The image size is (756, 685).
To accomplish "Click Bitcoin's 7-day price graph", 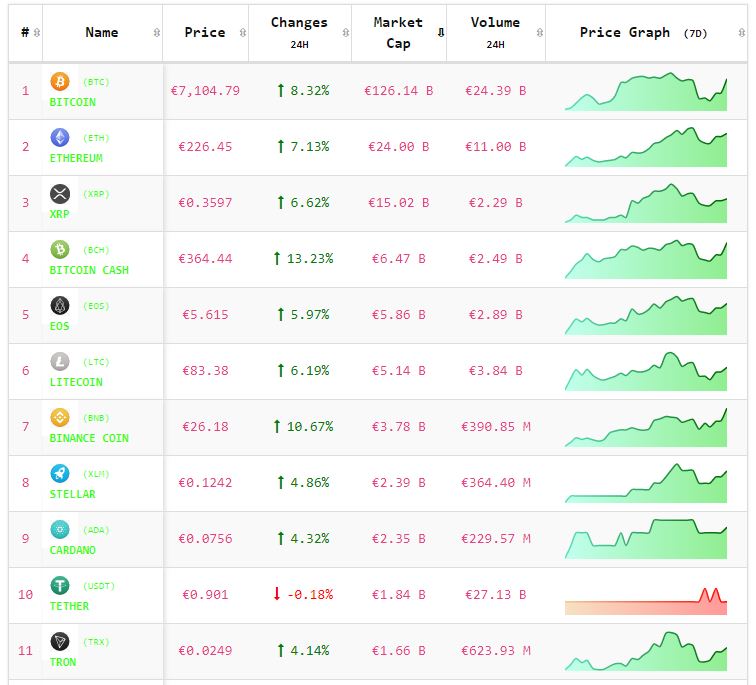I will tap(646, 92).
